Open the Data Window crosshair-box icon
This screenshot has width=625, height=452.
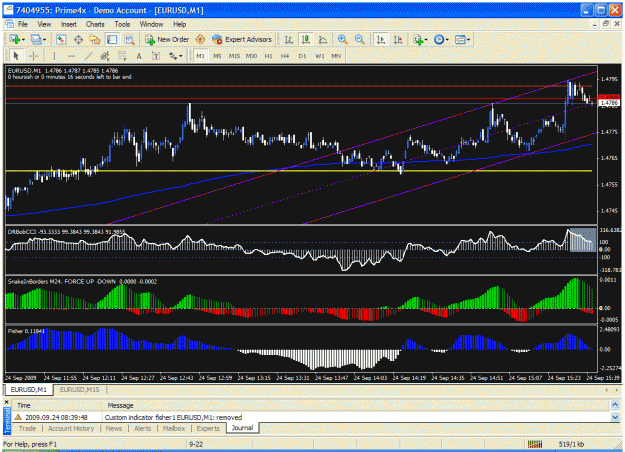pos(78,39)
